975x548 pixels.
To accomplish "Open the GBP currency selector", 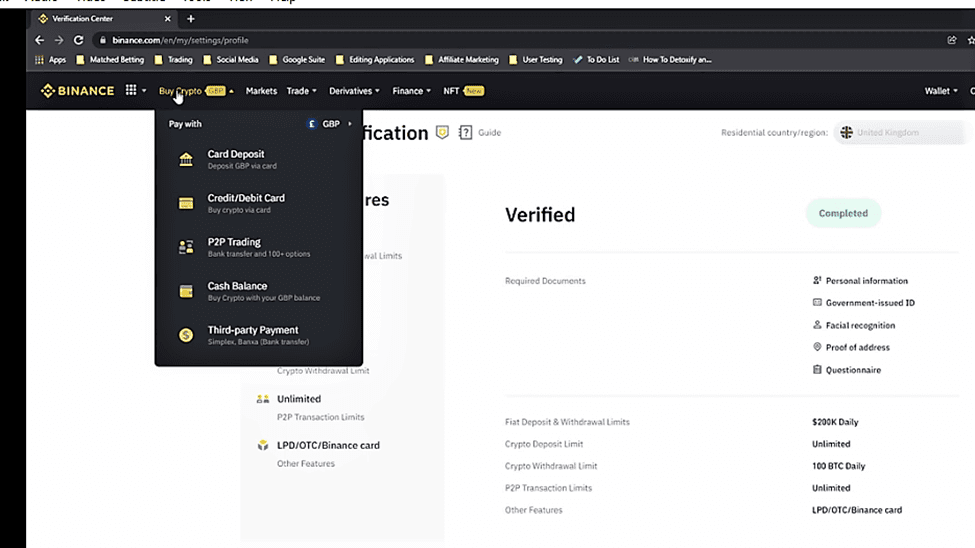I will (330, 124).
